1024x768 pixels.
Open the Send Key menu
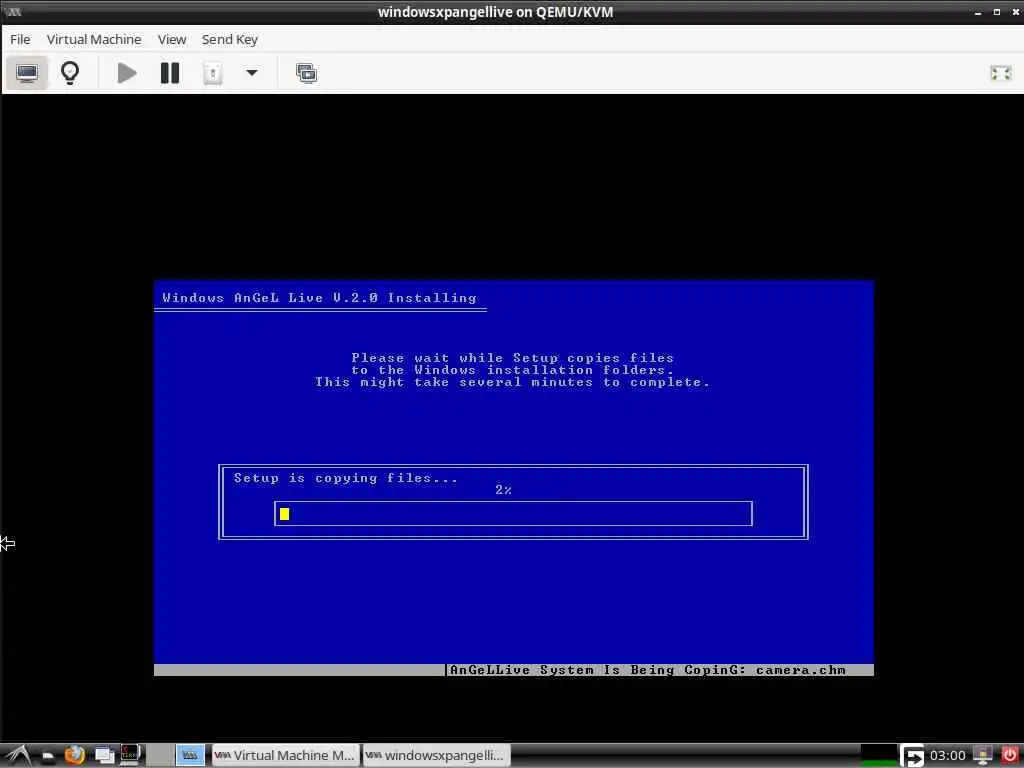click(x=230, y=39)
